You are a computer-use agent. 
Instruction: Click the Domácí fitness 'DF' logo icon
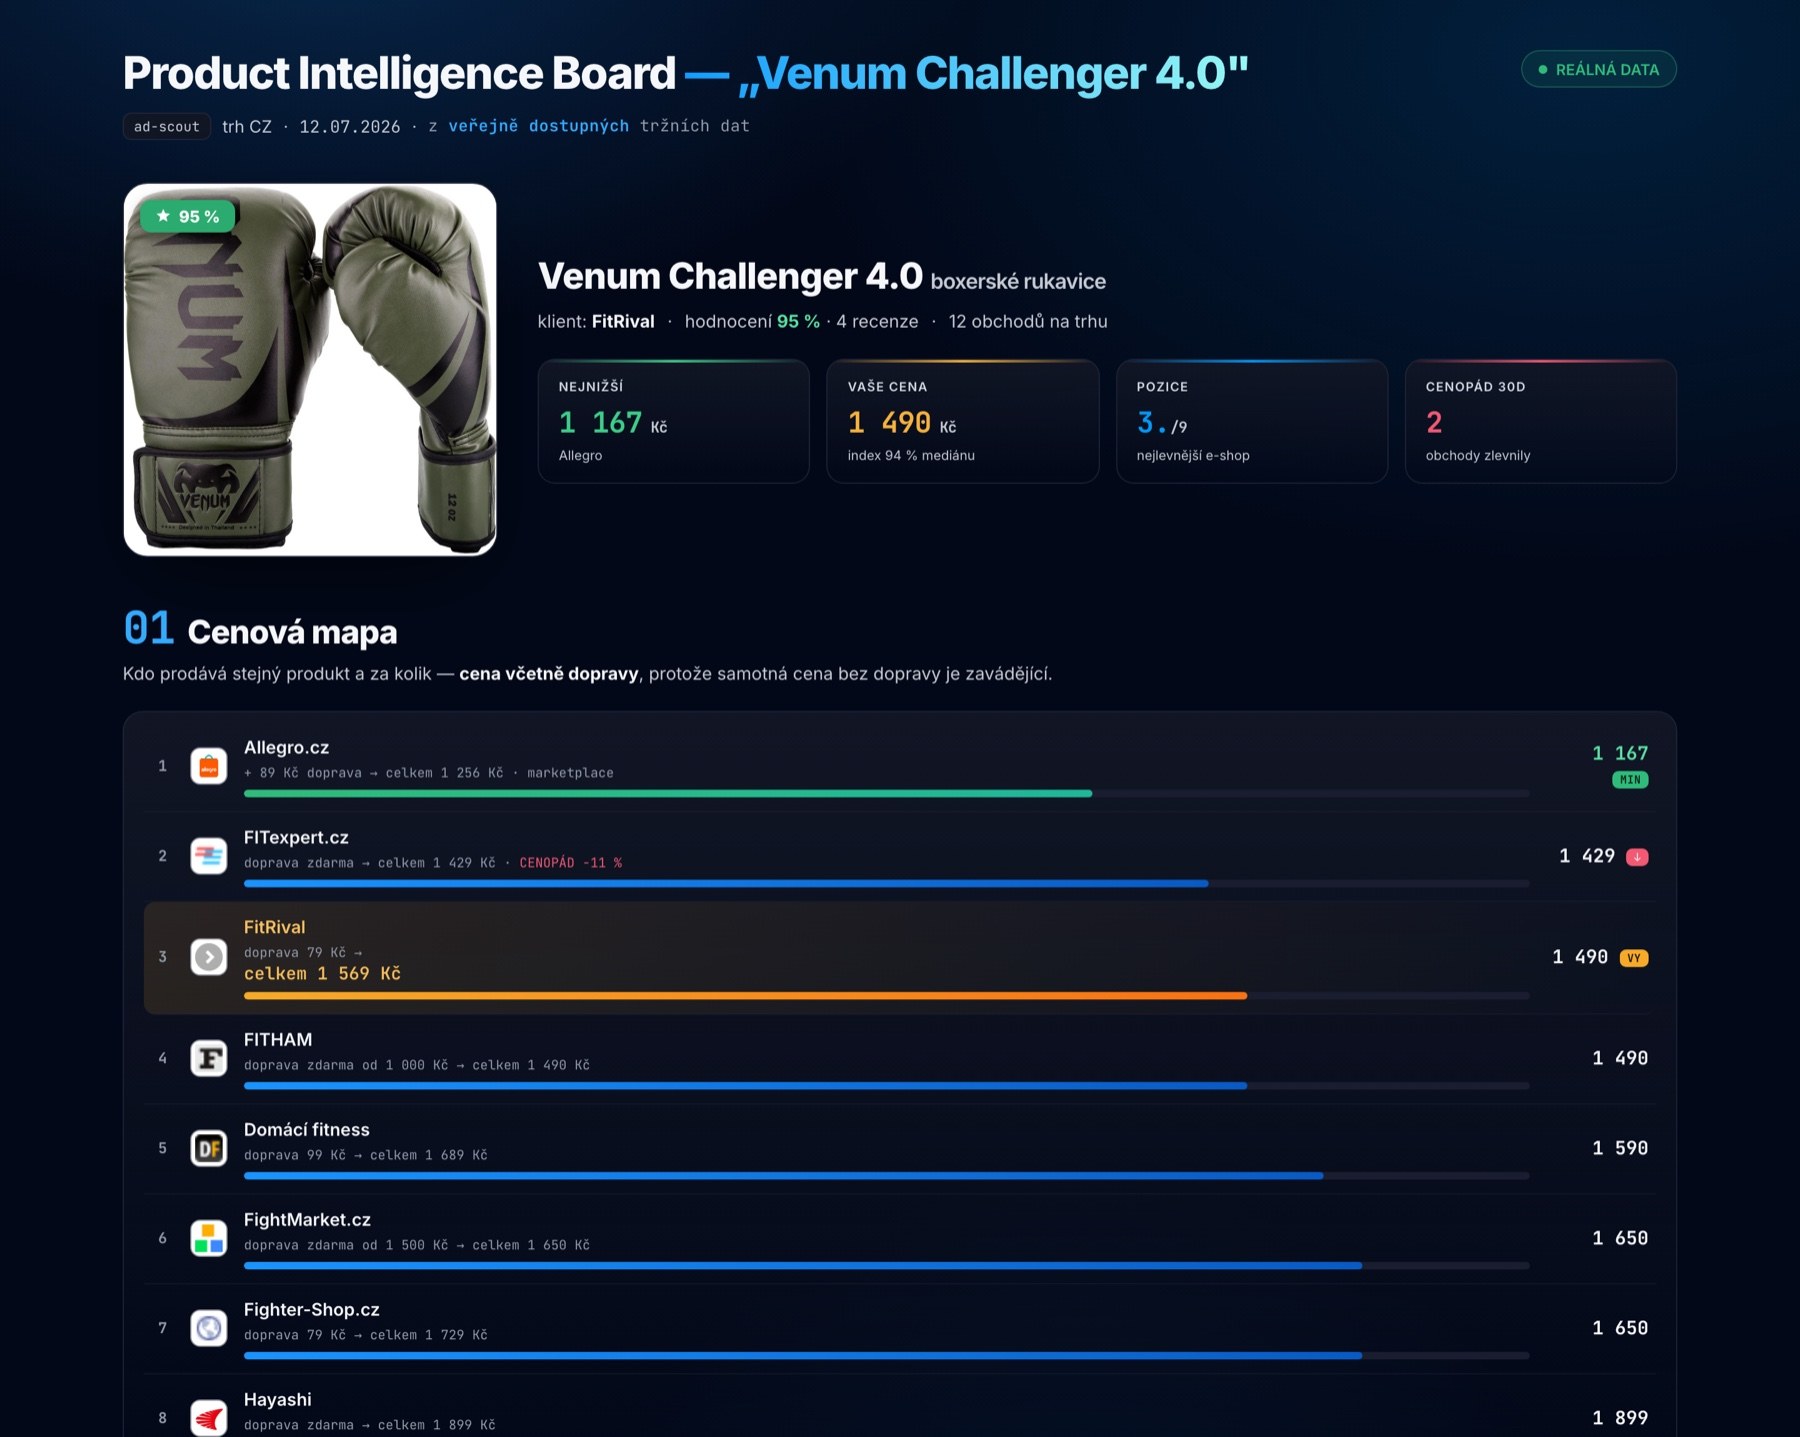click(x=209, y=1148)
